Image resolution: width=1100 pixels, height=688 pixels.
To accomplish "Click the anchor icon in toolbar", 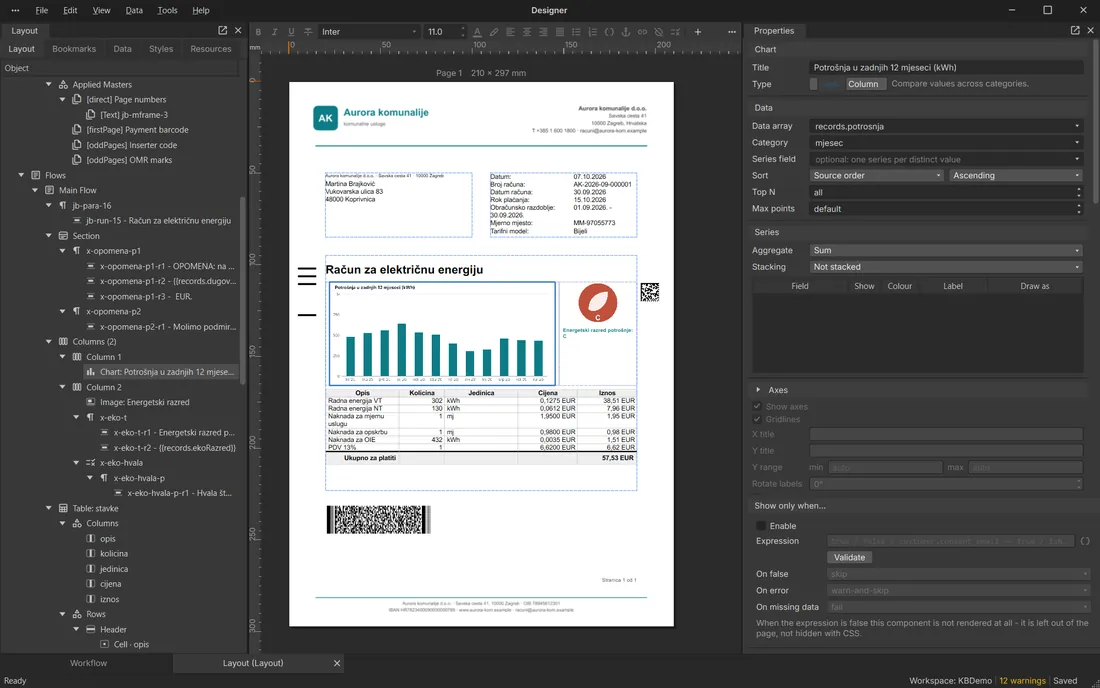I will (x=626, y=32).
